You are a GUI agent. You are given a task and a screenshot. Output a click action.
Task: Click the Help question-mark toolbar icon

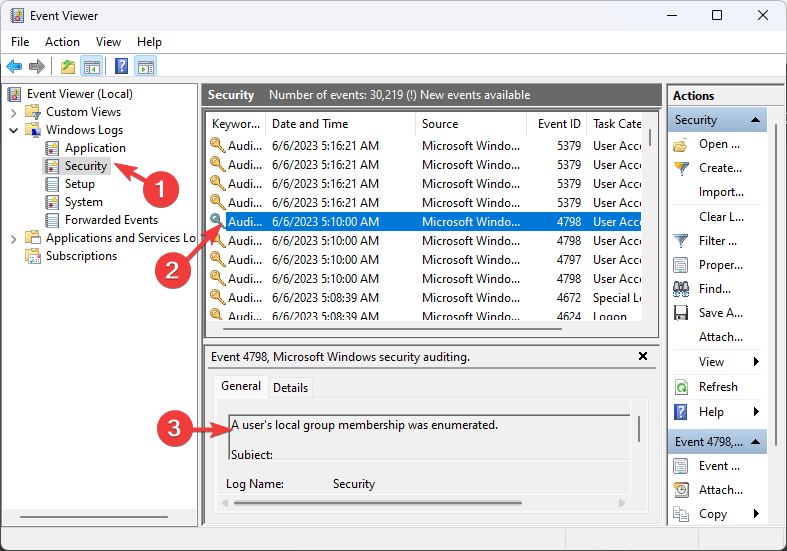point(121,67)
